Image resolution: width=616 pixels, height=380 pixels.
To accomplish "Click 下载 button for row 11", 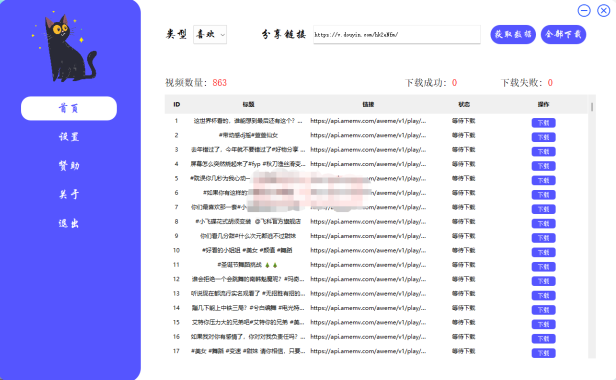I will tap(543, 267).
